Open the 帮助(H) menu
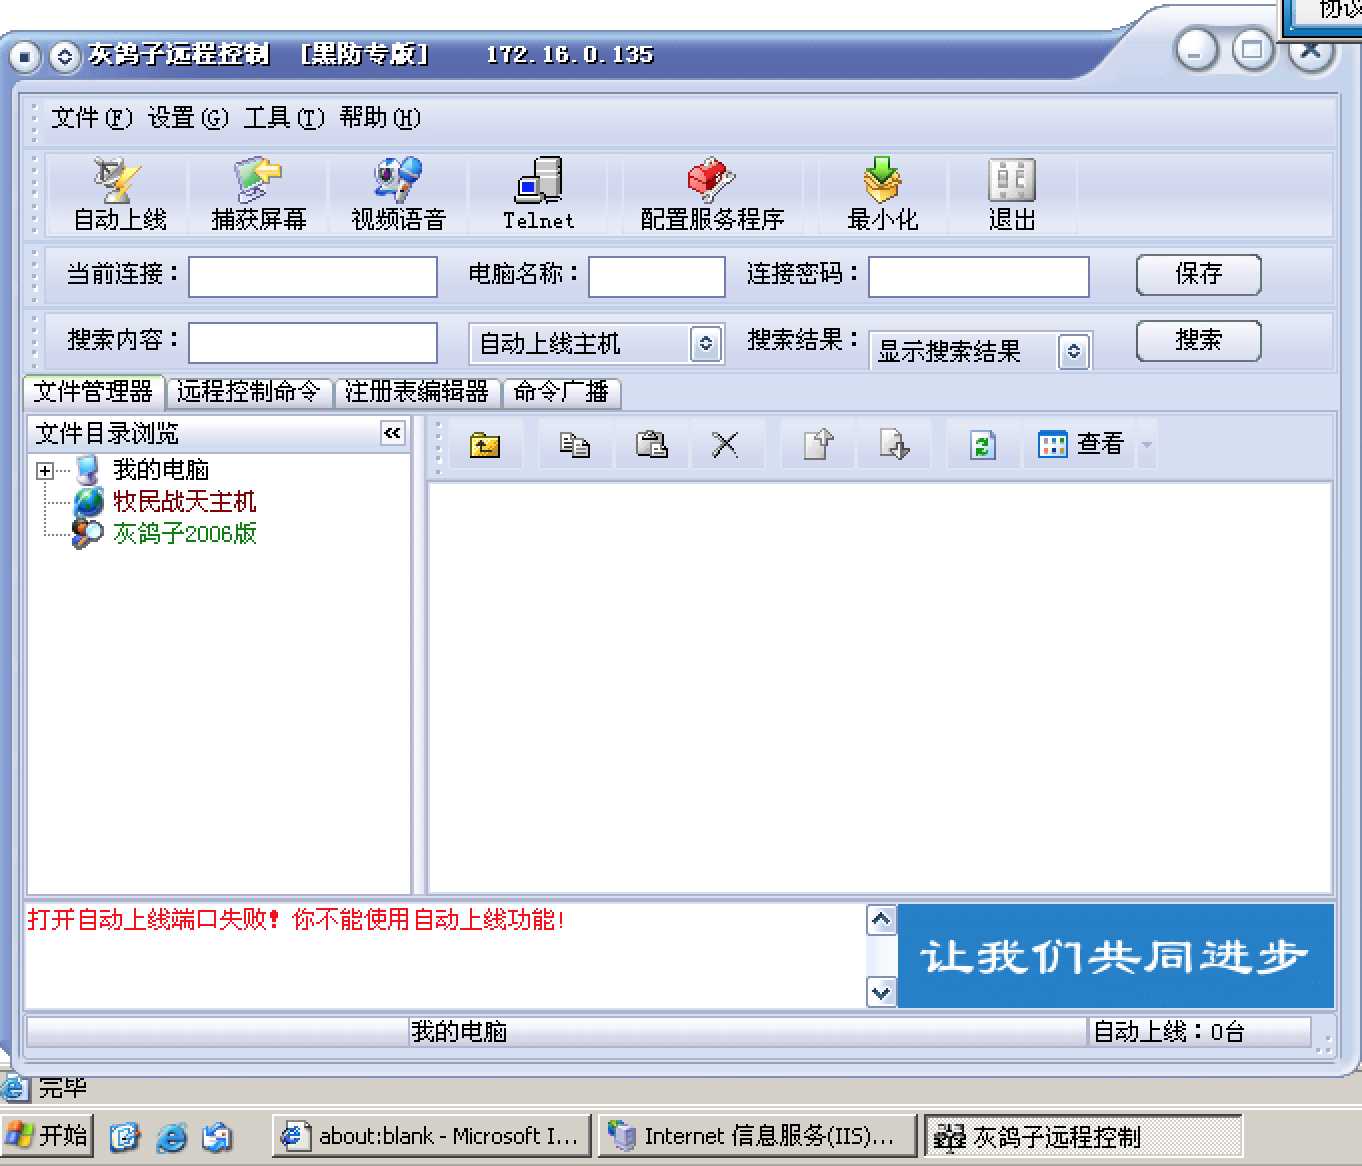 click(380, 118)
